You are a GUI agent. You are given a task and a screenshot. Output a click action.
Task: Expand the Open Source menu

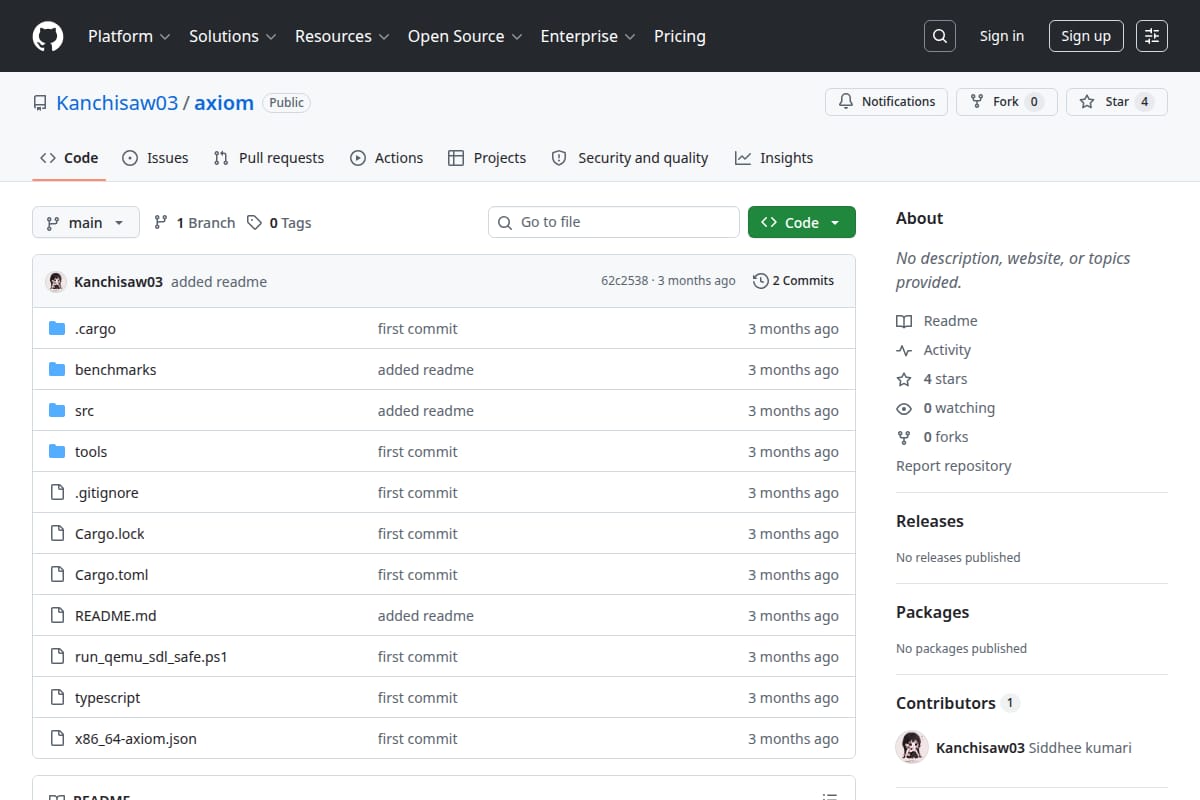[465, 36]
